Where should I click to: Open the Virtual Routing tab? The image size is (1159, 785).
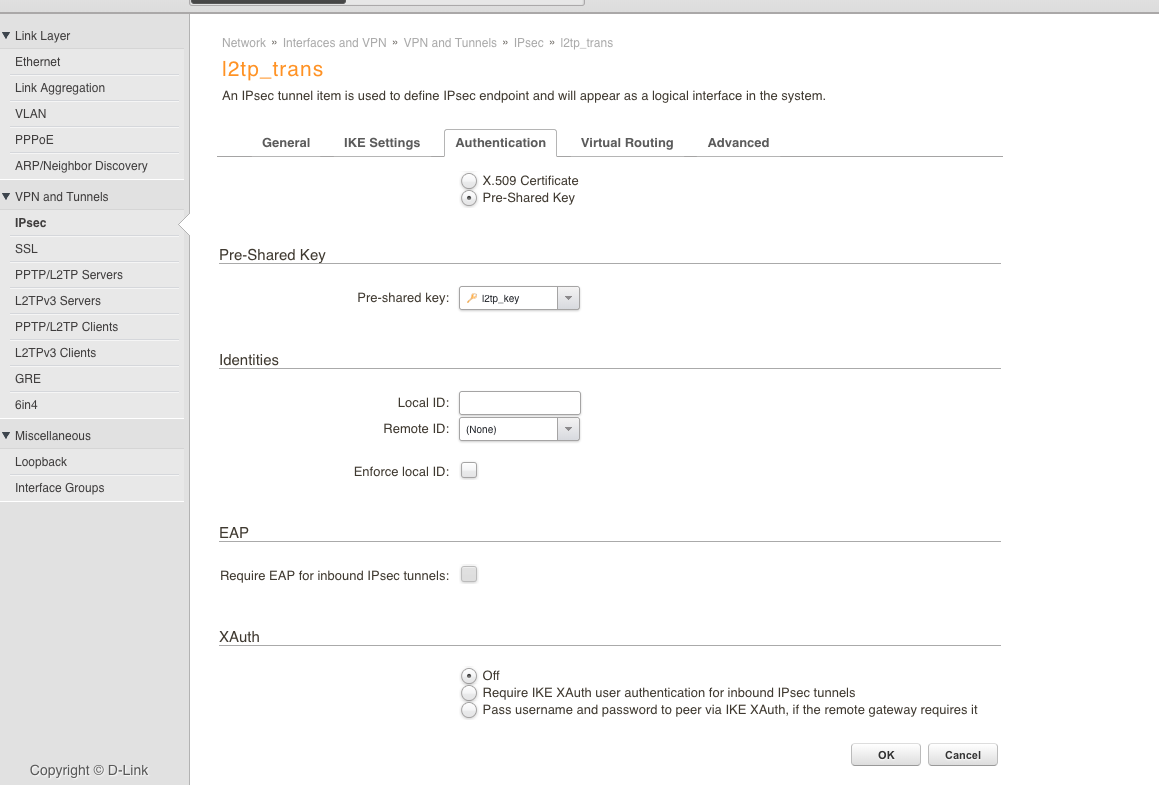pos(627,143)
